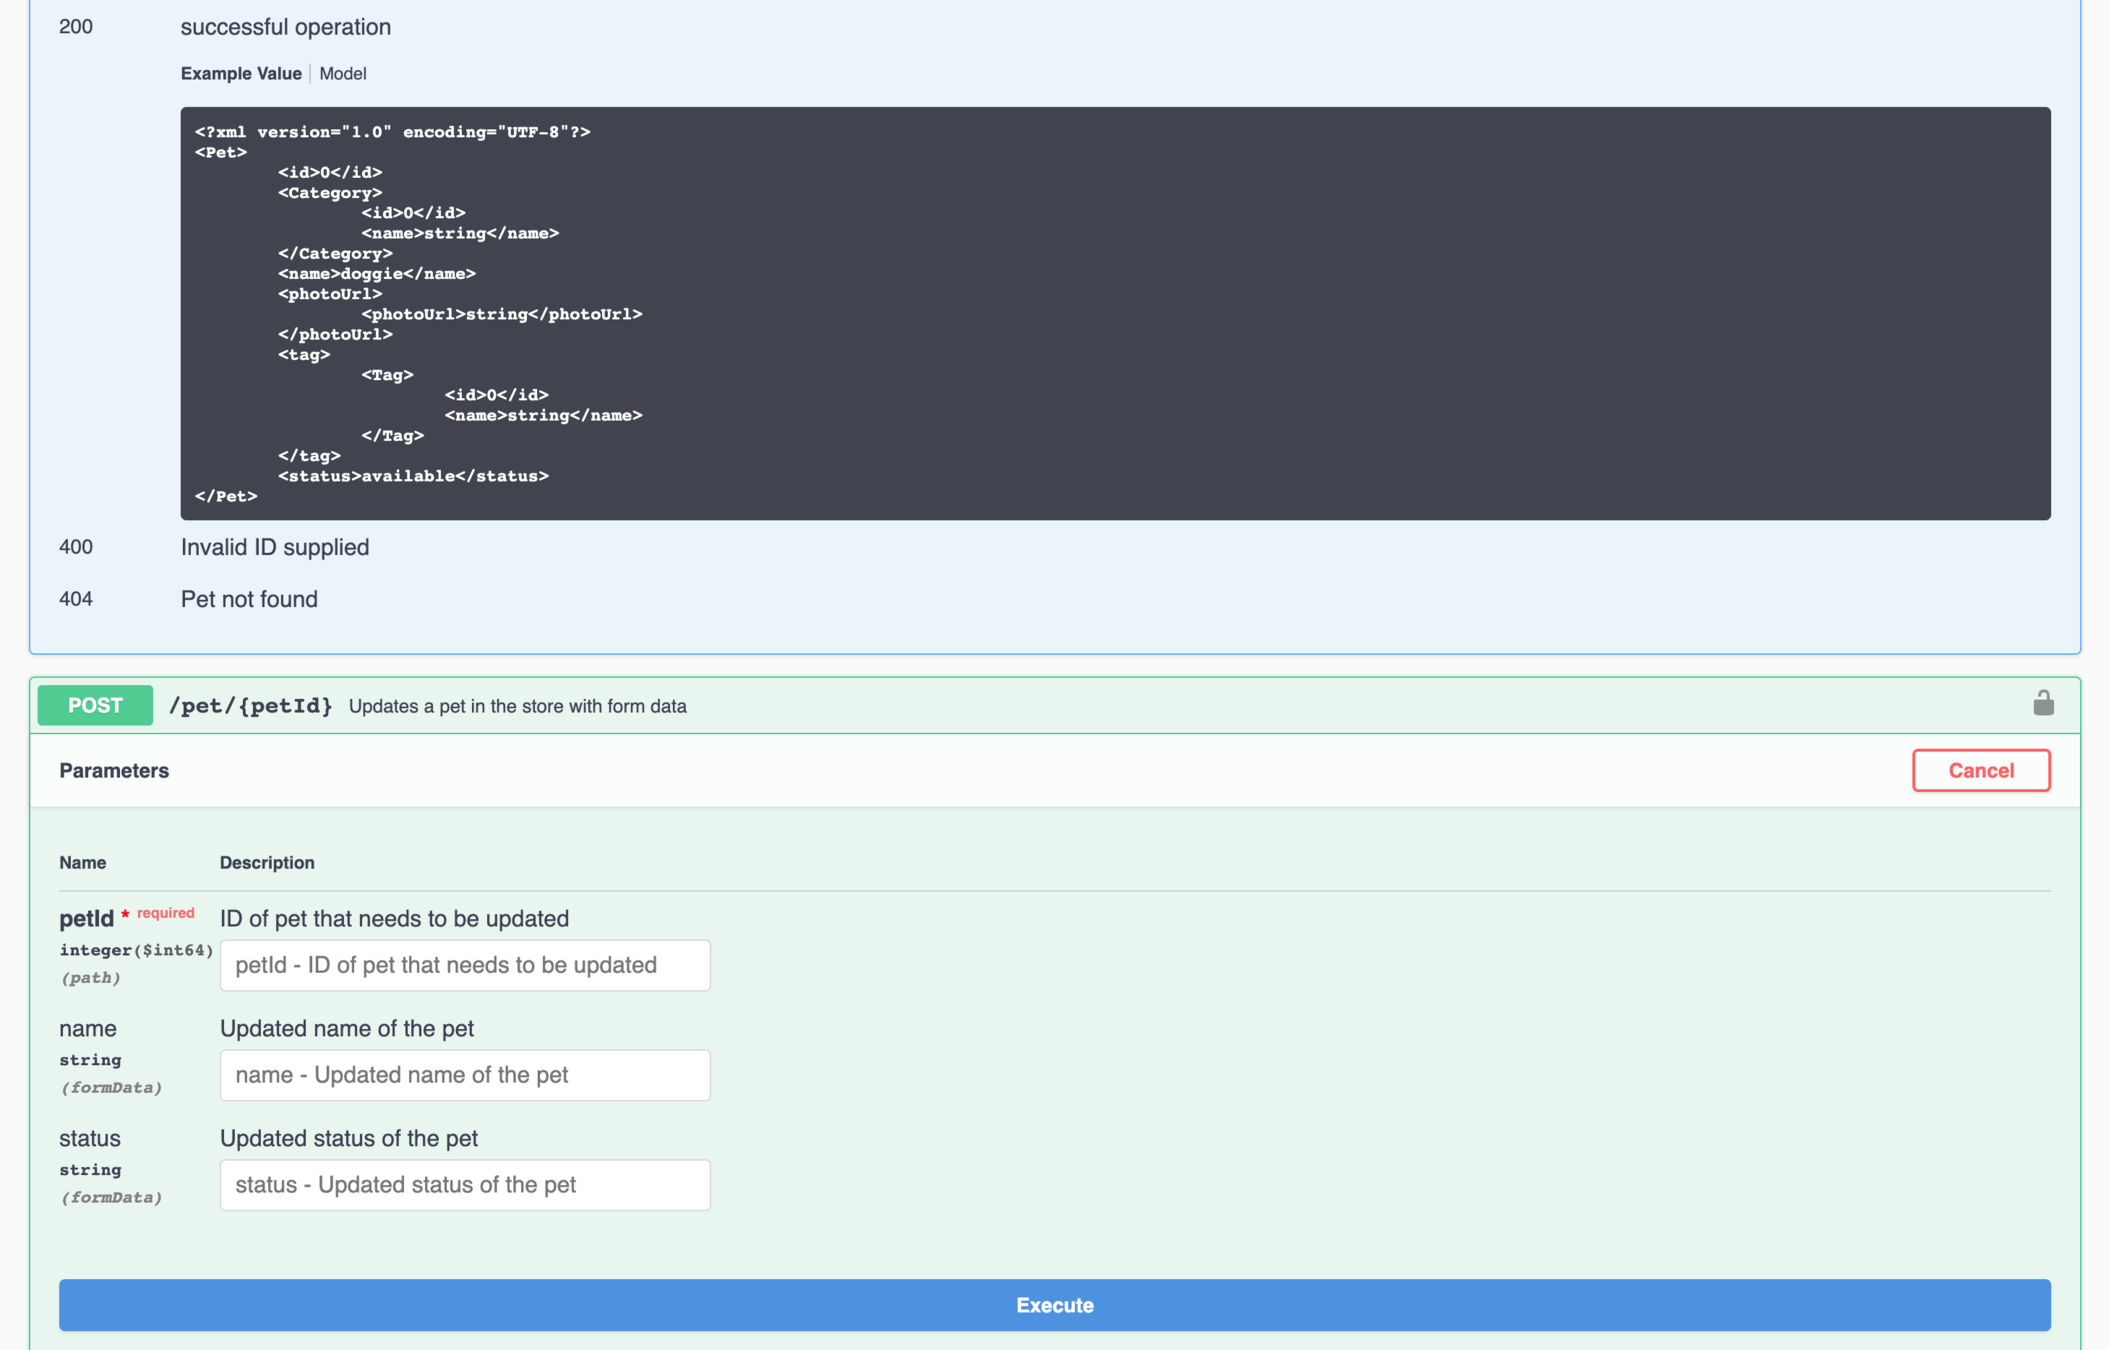The image size is (2109, 1350).
Task: Click the status form data field
Action: coord(465,1185)
